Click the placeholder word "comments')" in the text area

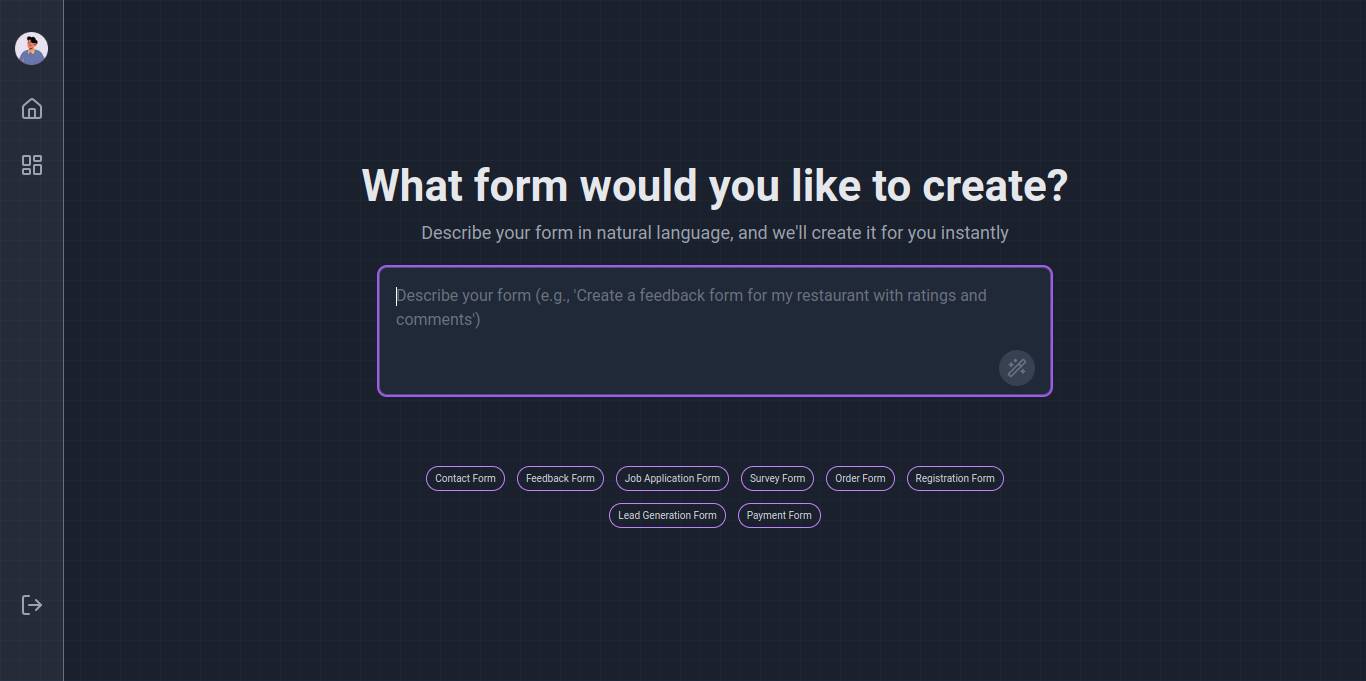[438, 320]
